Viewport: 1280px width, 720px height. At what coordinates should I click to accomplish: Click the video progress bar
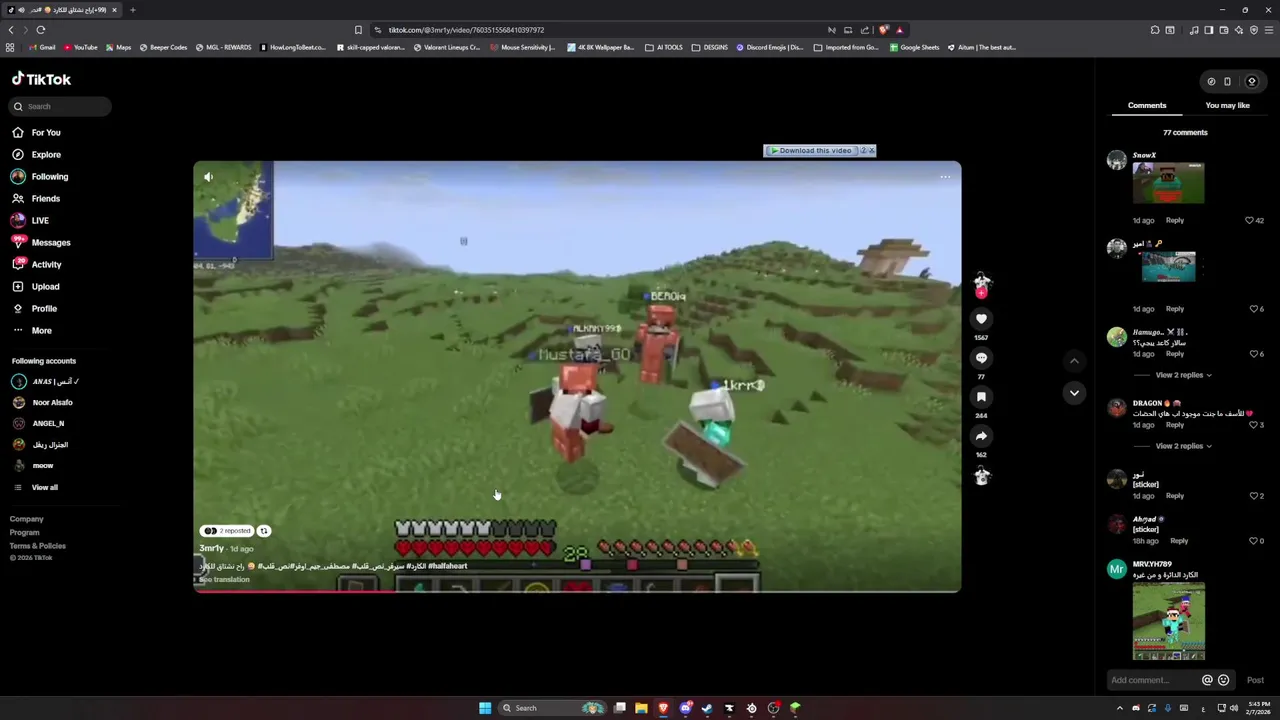[577, 590]
